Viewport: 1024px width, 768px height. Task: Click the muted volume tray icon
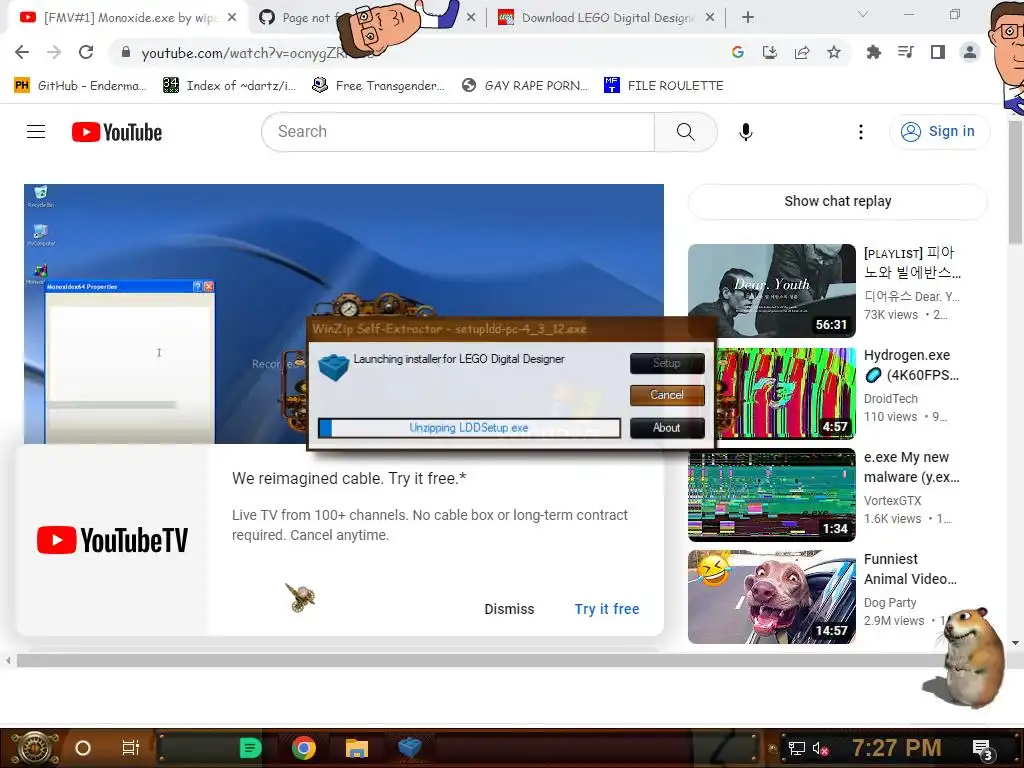tap(820, 748)
